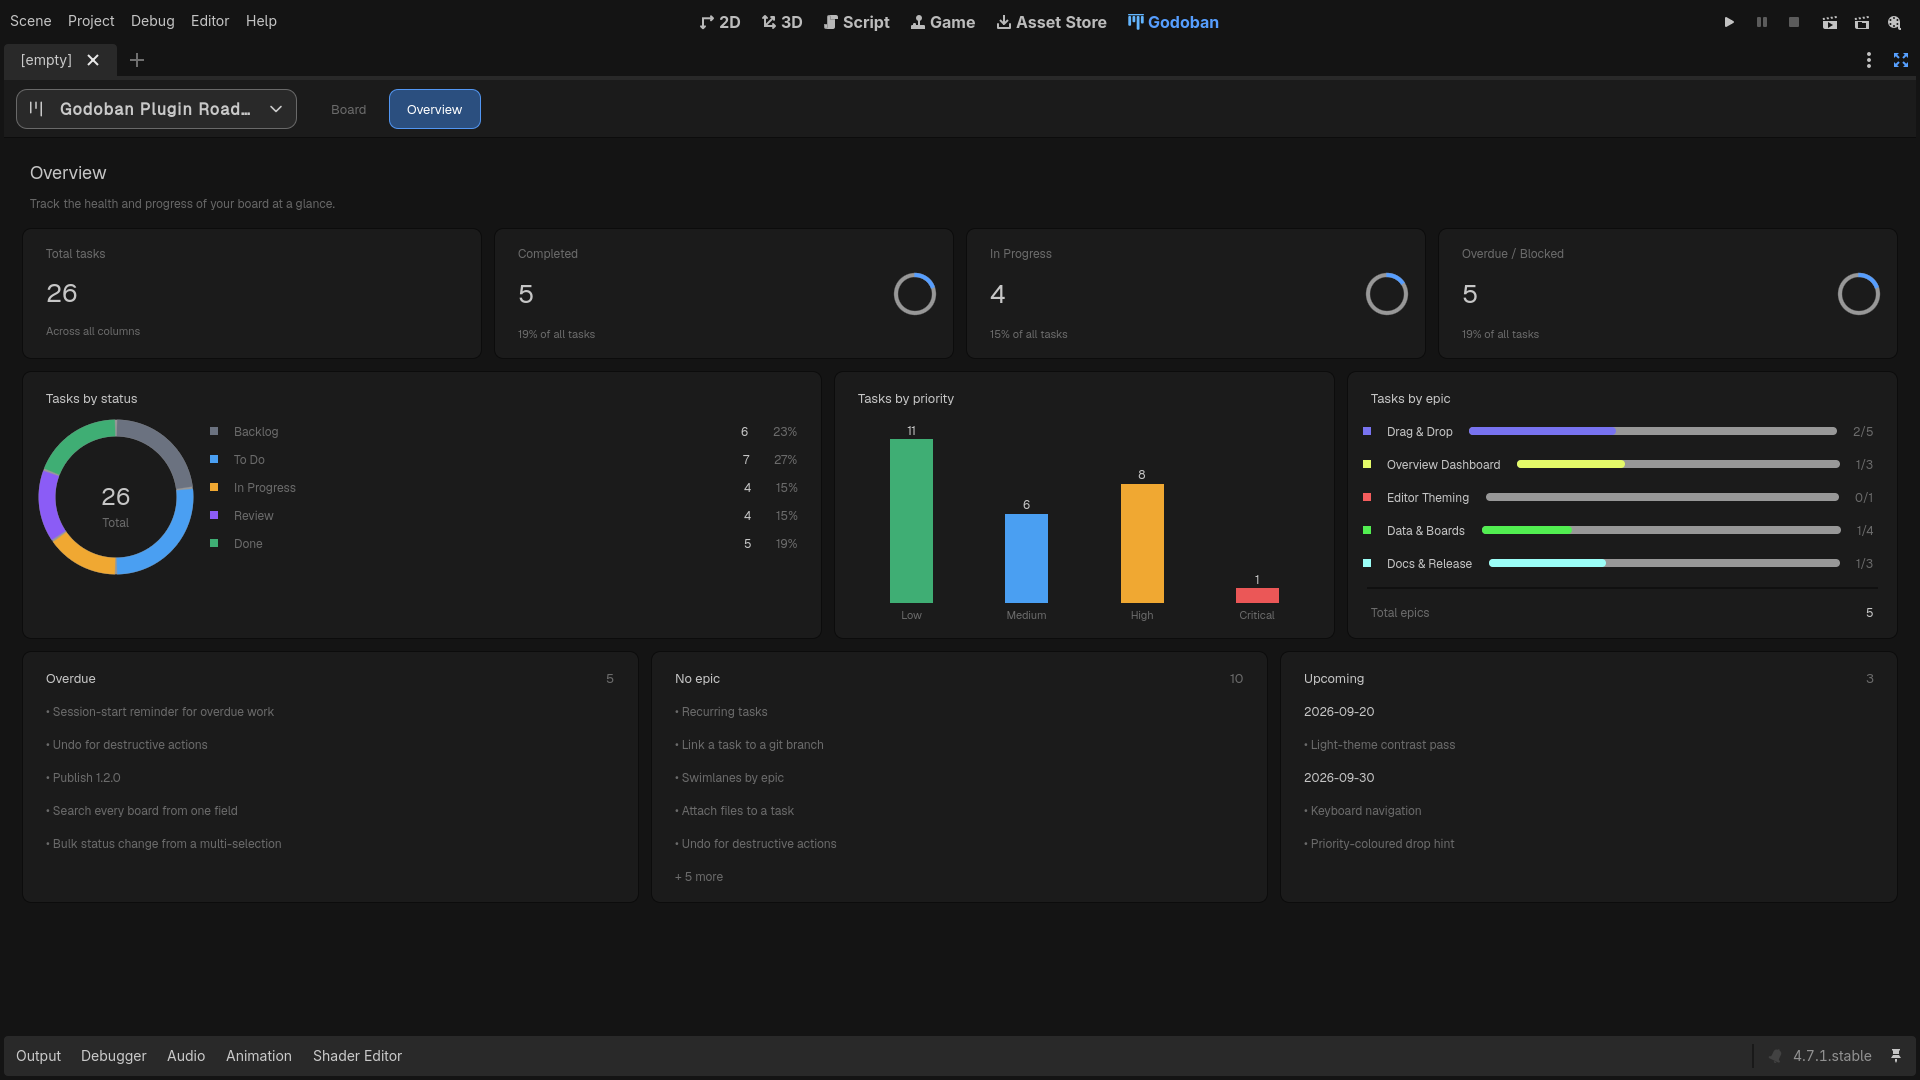
Task: Open the scene tabs three-dot menu
Action: tap(1868, 60)
